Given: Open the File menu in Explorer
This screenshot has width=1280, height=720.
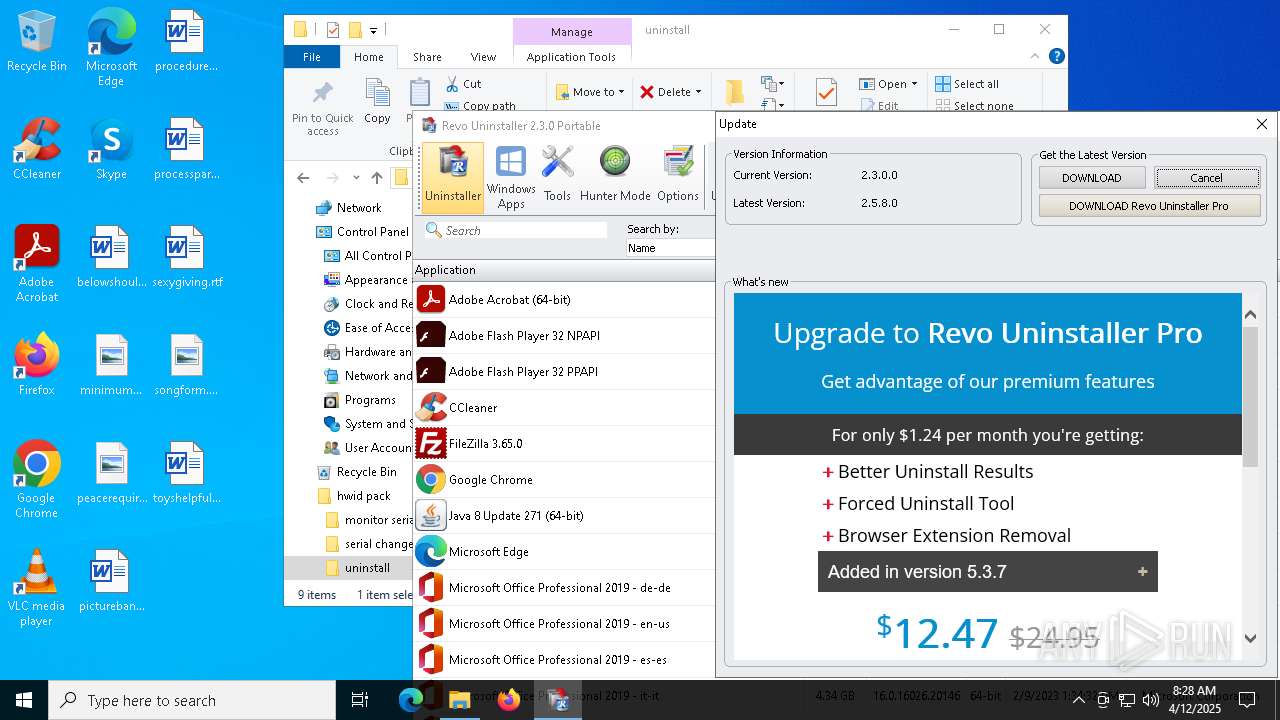Looking at the screenshot, I should (312, 57).
